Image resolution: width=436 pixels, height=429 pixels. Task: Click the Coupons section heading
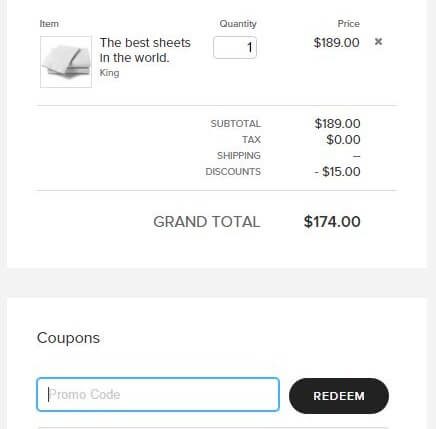[68, 338]
